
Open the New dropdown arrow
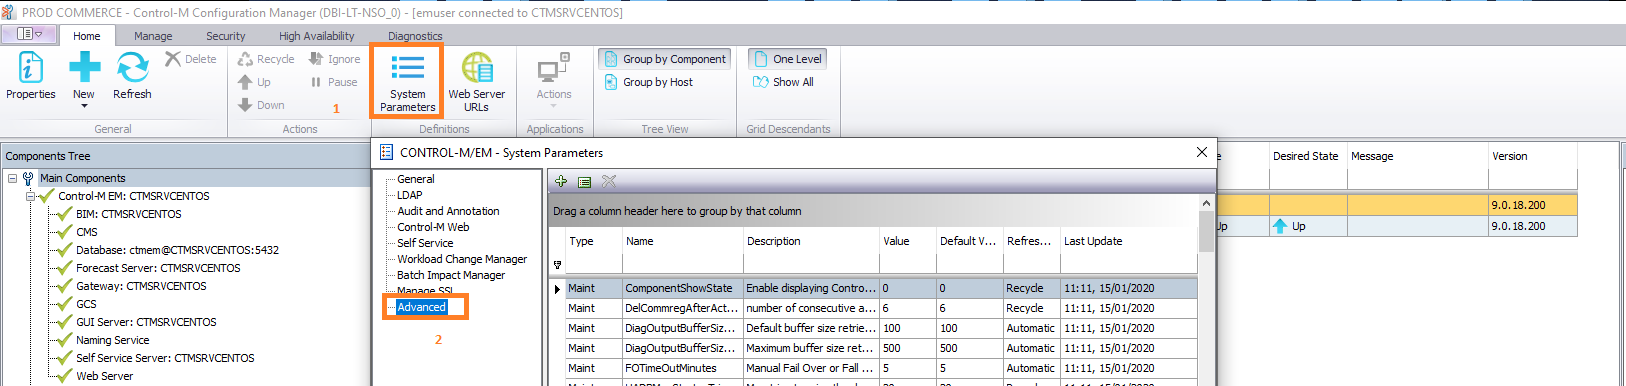(84, 105)
